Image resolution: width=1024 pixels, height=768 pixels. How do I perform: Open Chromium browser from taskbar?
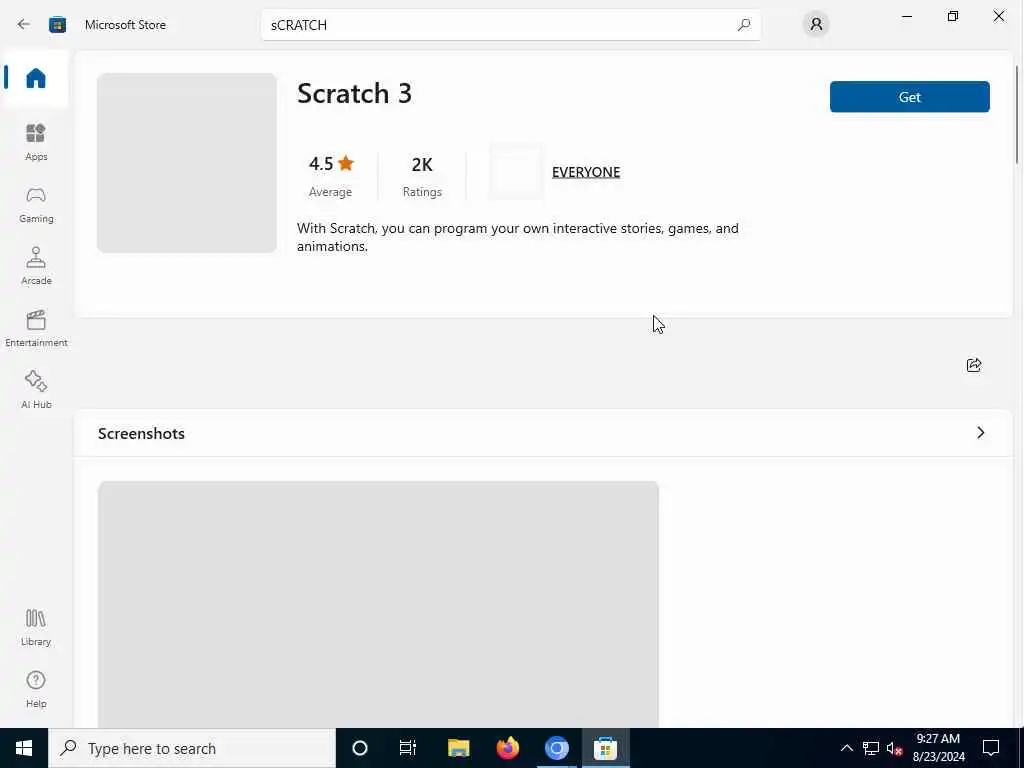(x=556, y=748)
